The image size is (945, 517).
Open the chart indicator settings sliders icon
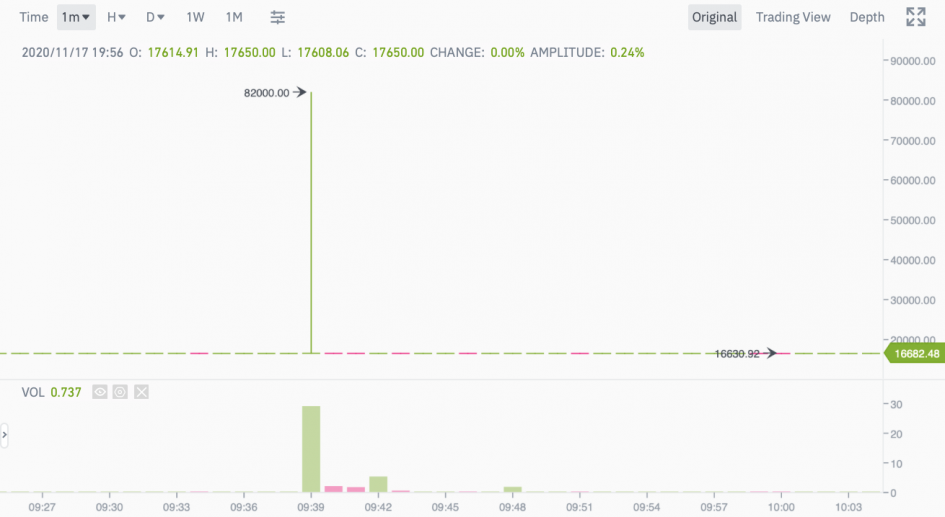[x=277, y=17]
